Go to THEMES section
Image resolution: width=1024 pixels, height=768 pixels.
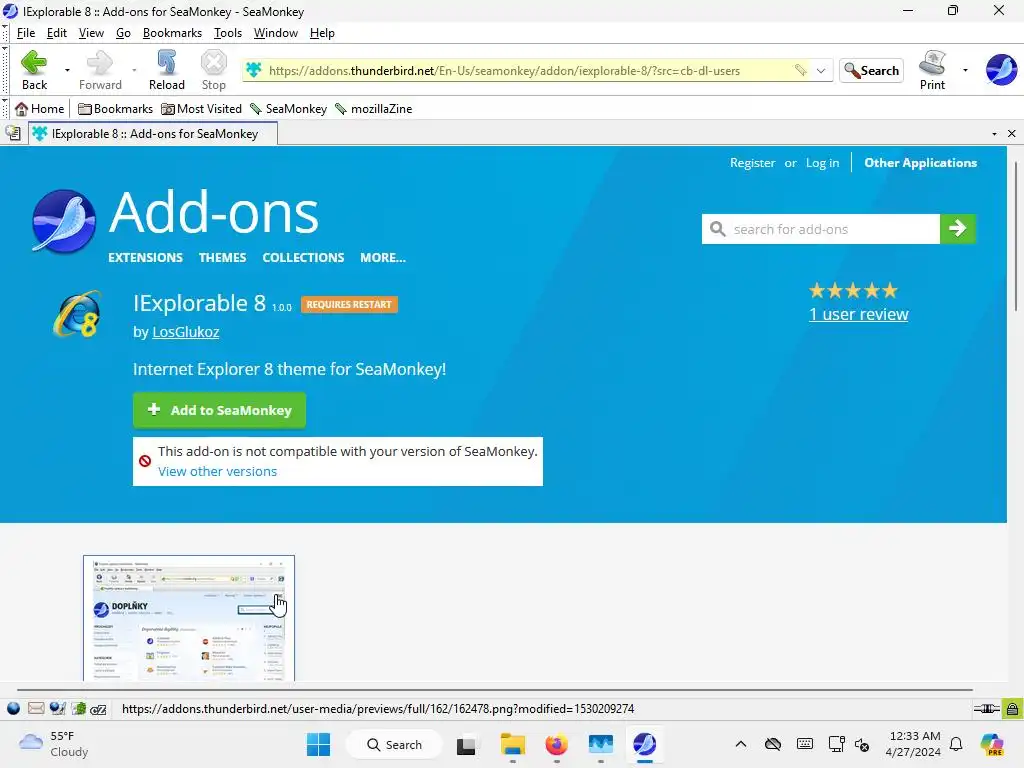coord(223,257)
